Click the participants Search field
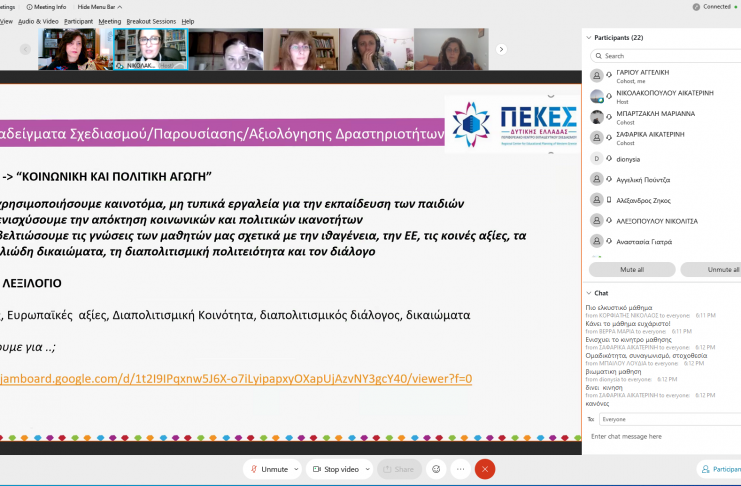Screen dimensions: 741x486 tap(665, 56)
